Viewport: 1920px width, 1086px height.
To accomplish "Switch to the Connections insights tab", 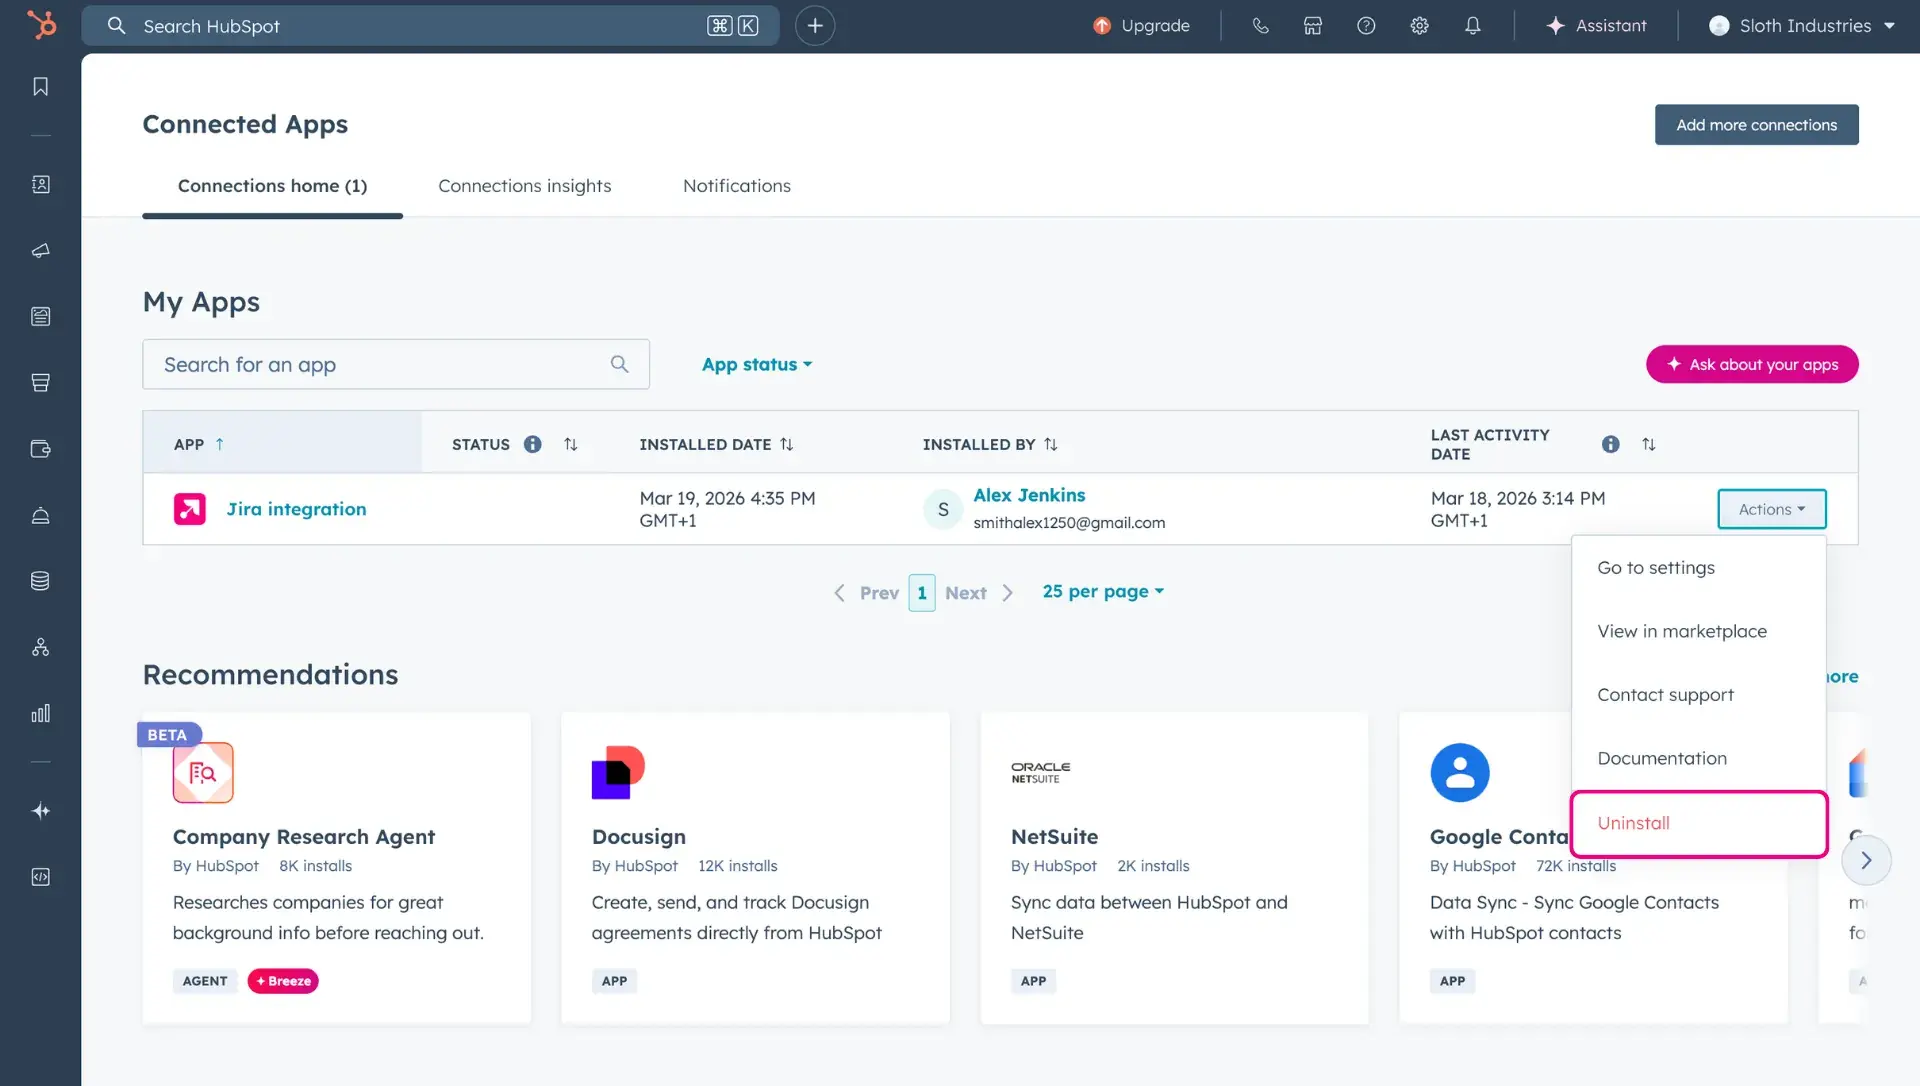I will (524, 185).
